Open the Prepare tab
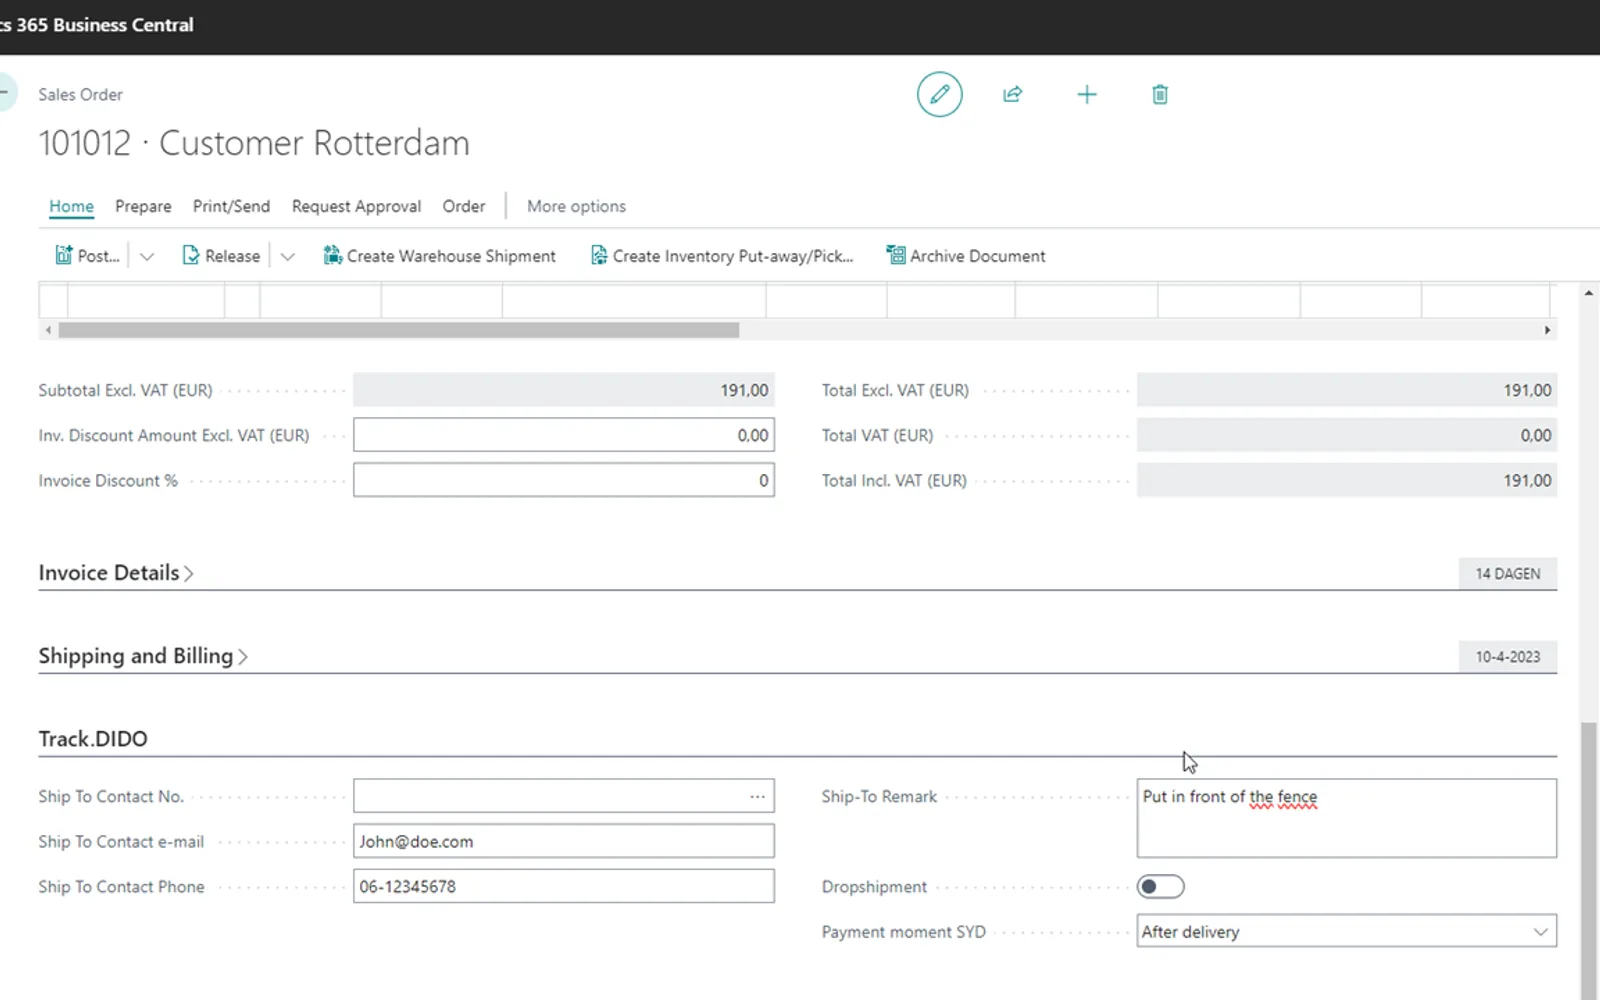The width and height of the screenshot is (1600, 1000). 143,206
